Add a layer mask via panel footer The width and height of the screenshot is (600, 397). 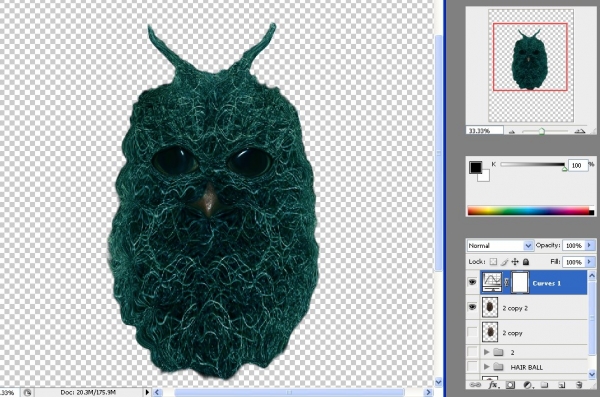[510, 385]
